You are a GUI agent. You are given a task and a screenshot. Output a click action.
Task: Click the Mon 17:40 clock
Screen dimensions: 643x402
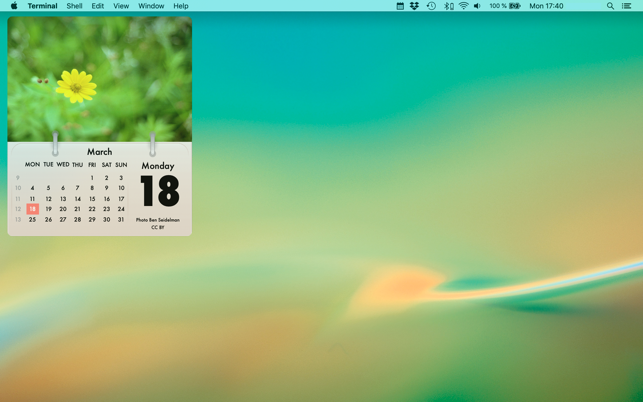pos(546,6)
